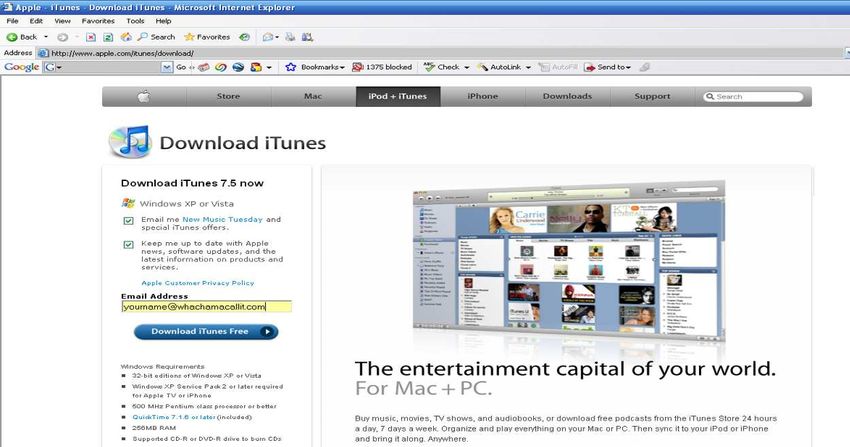
Task: Open the Favorites menu in menu bar
Action: tap(98, 21)
